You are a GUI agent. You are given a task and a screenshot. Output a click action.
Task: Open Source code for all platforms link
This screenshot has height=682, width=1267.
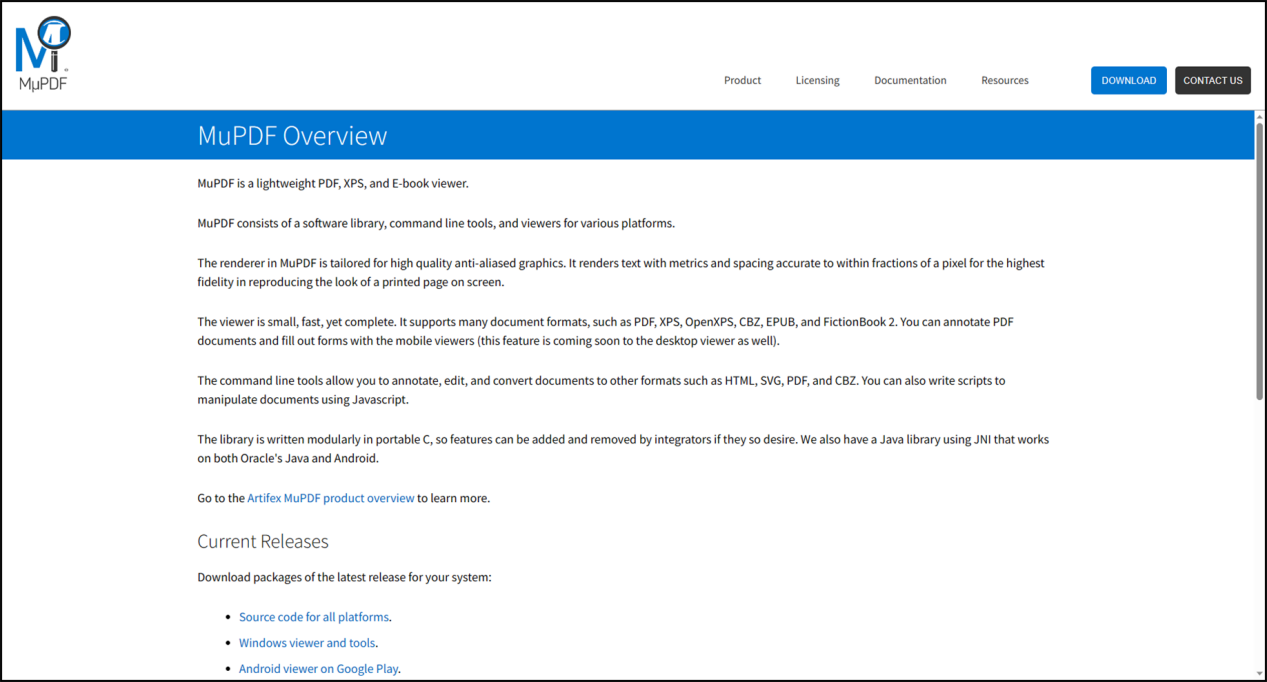tap(314, 617)
